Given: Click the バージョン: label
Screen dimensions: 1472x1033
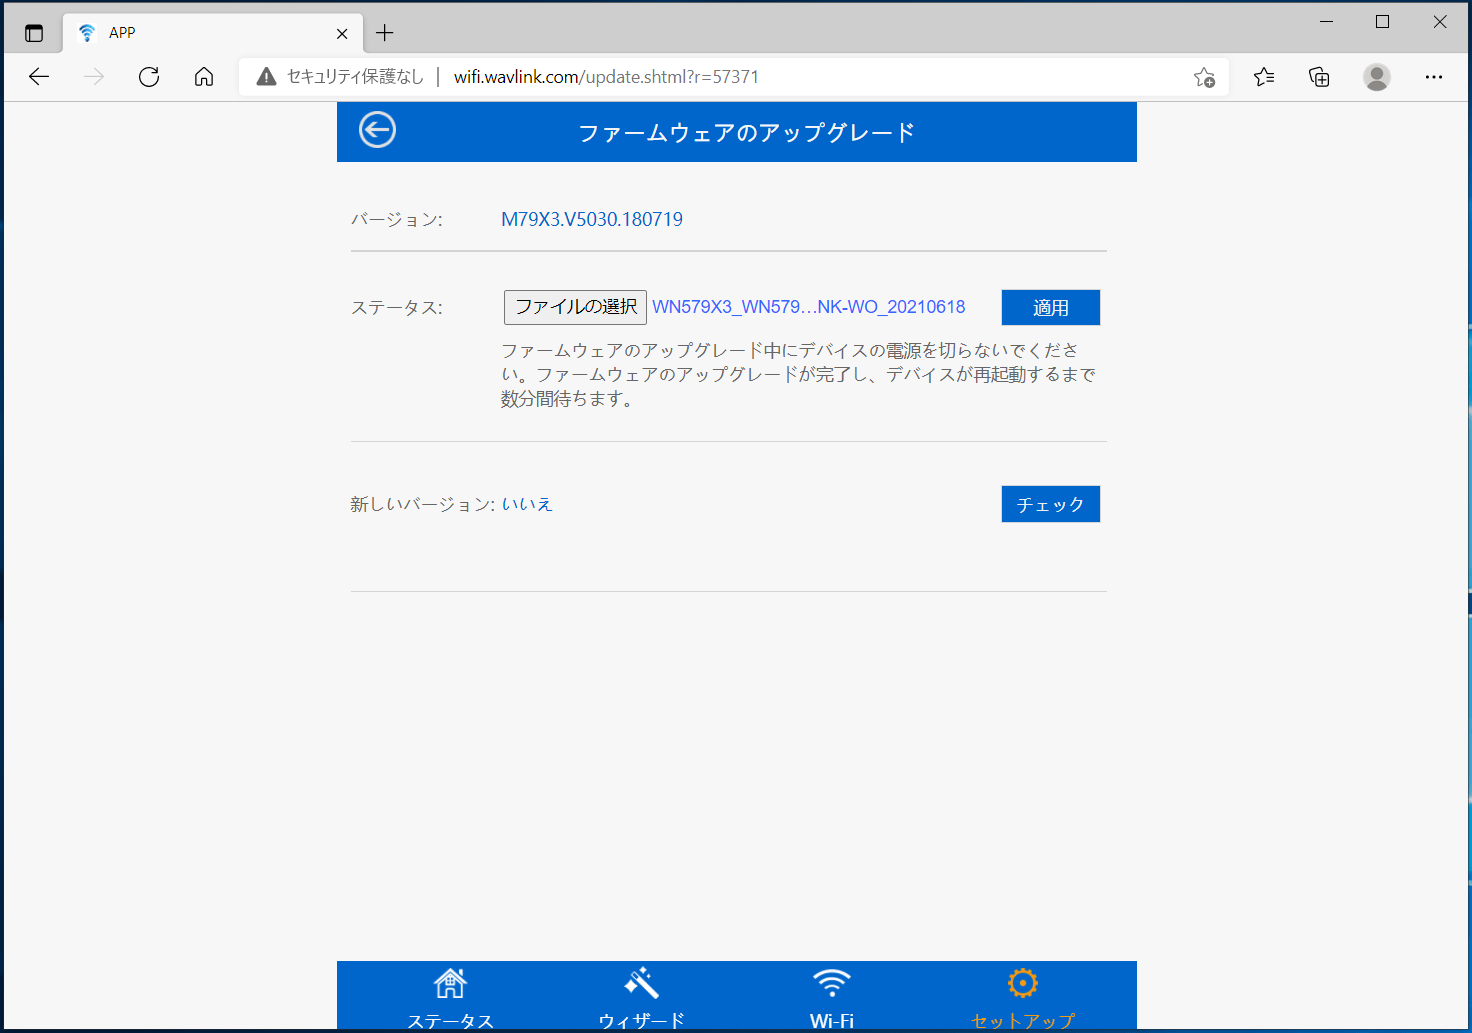Looking at the screenshot, I should click(x=396, y=219).
